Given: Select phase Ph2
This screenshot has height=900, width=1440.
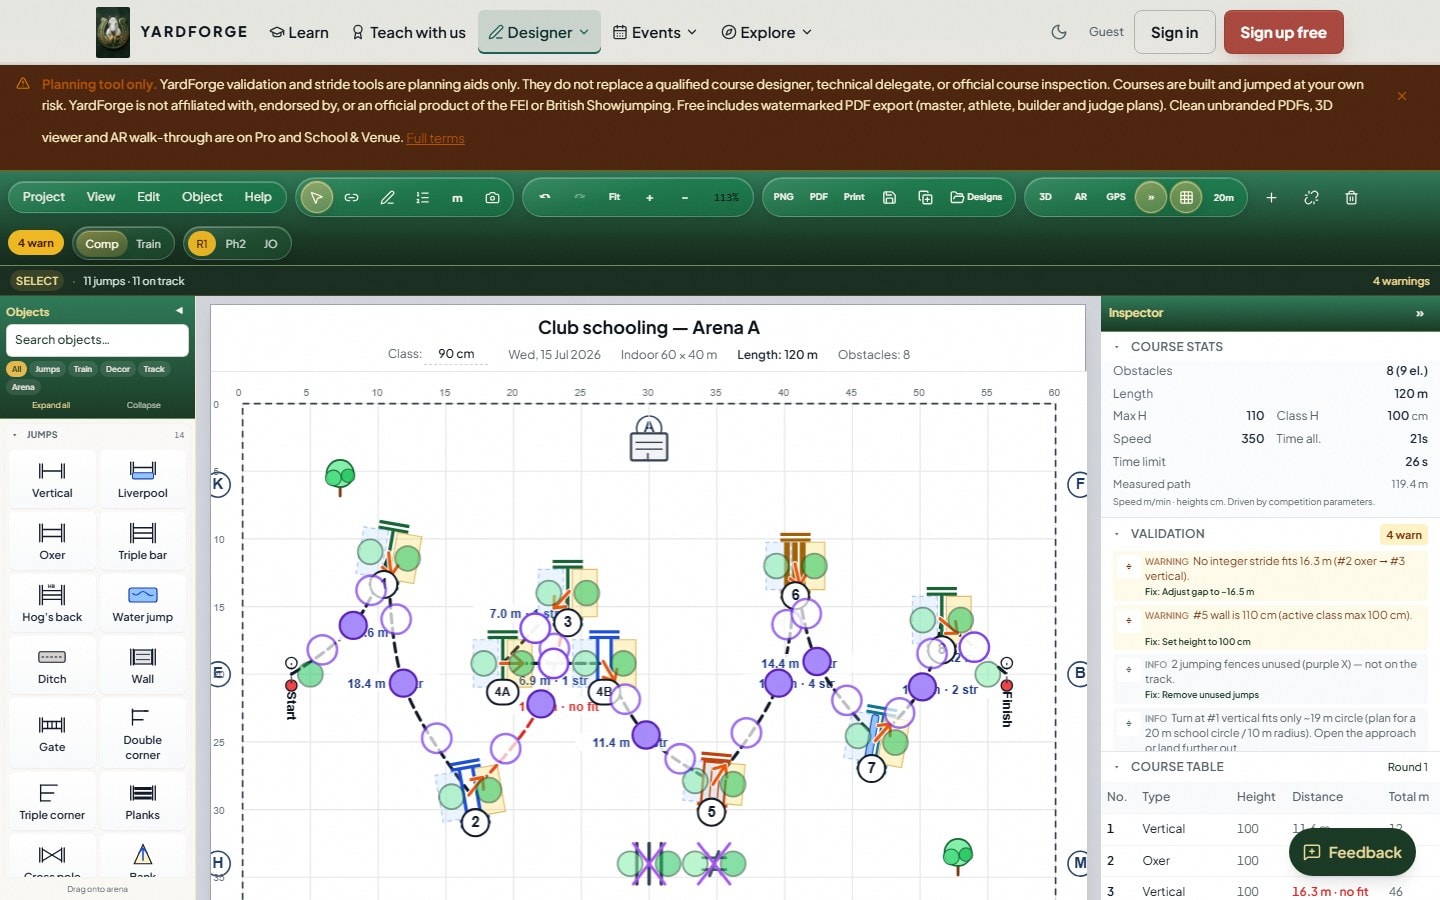Looking at the screenshot, I should point(235,243).
